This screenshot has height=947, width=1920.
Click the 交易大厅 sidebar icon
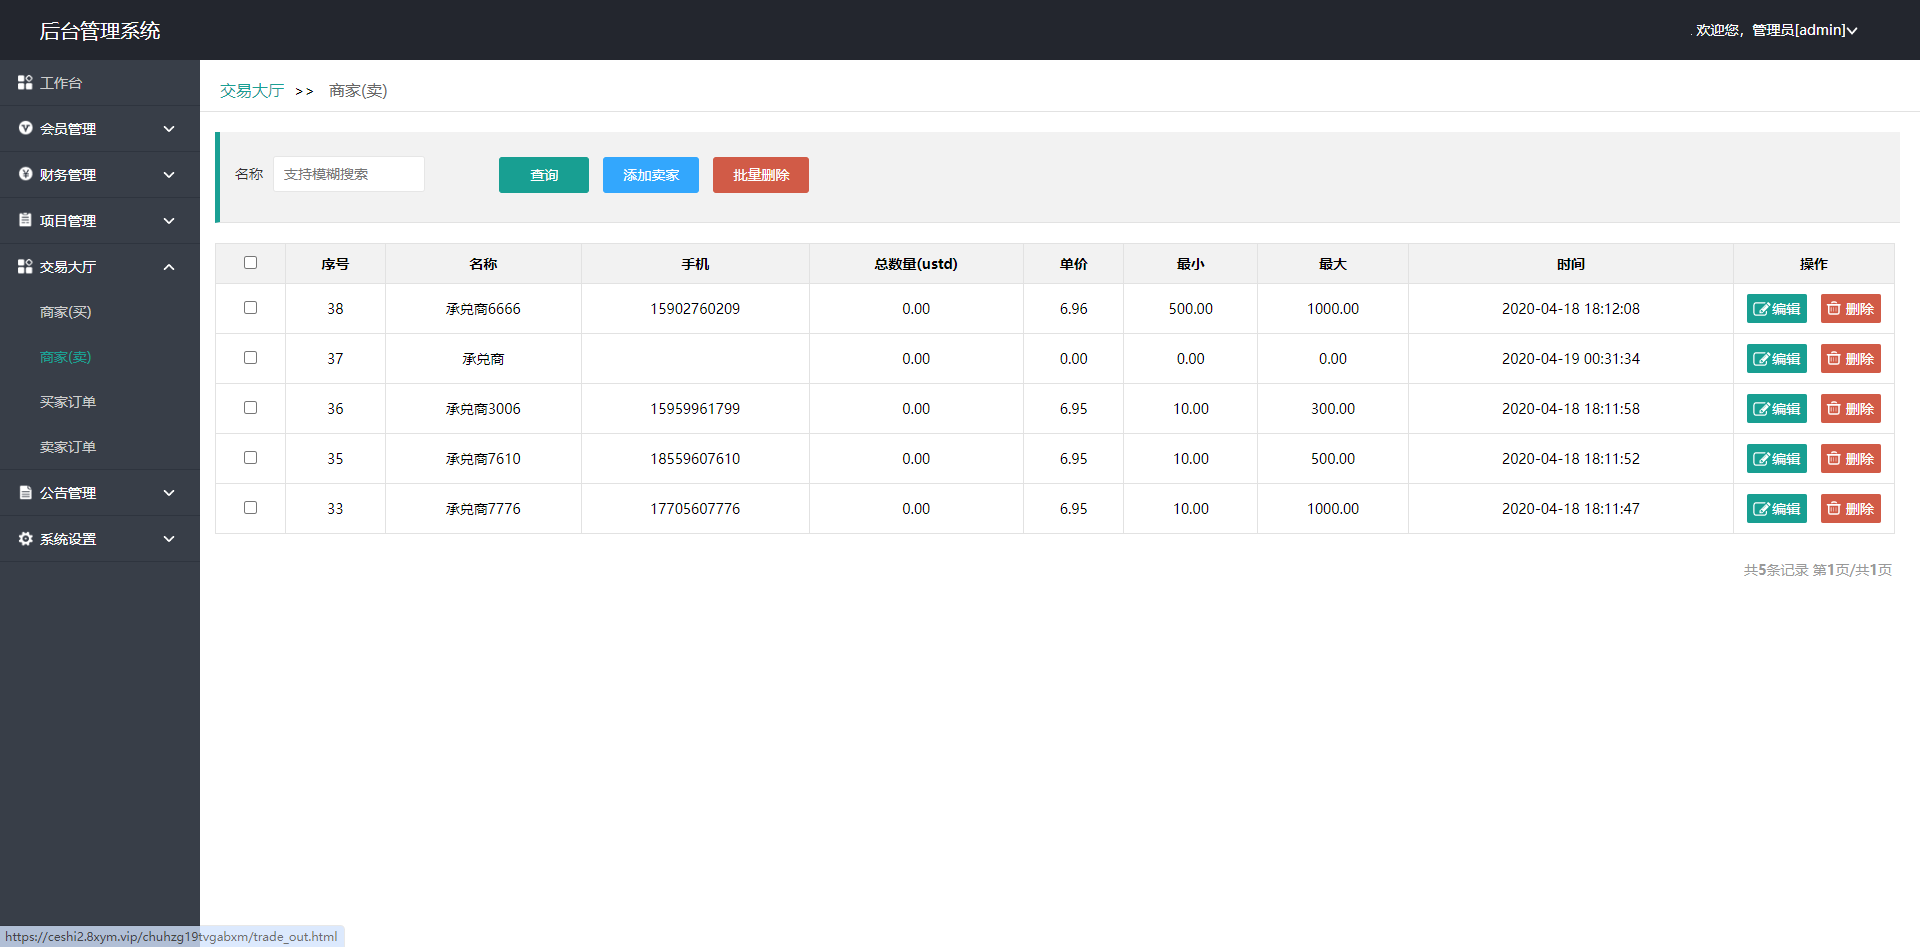25,266
